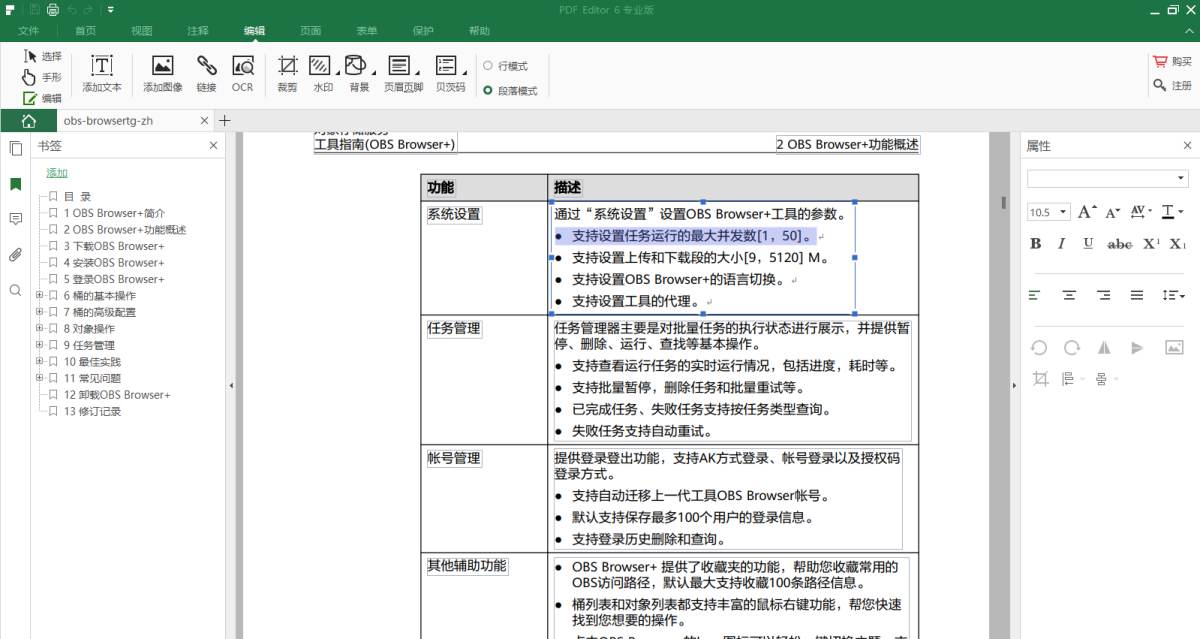
Task: Apply bold formatting in properties panel
Action: pyautogui.click(x=1035, y=243)
